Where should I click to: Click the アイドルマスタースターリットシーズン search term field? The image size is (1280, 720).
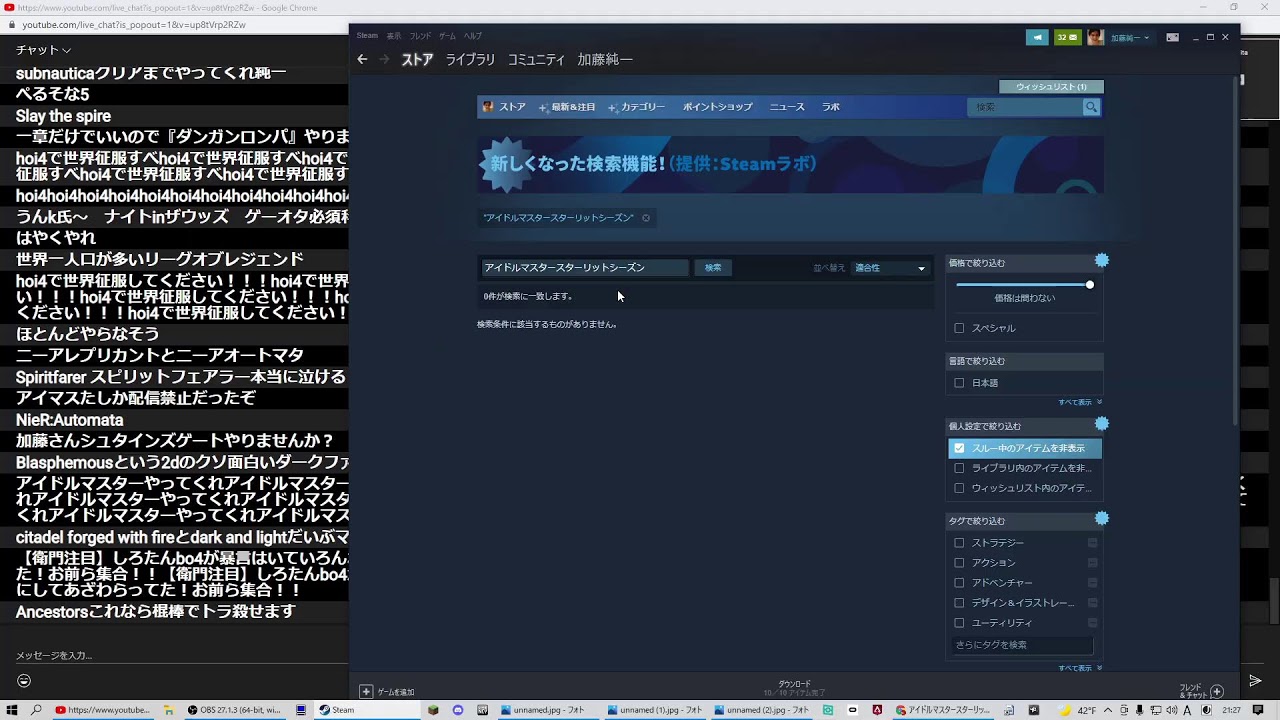(584, 268)
